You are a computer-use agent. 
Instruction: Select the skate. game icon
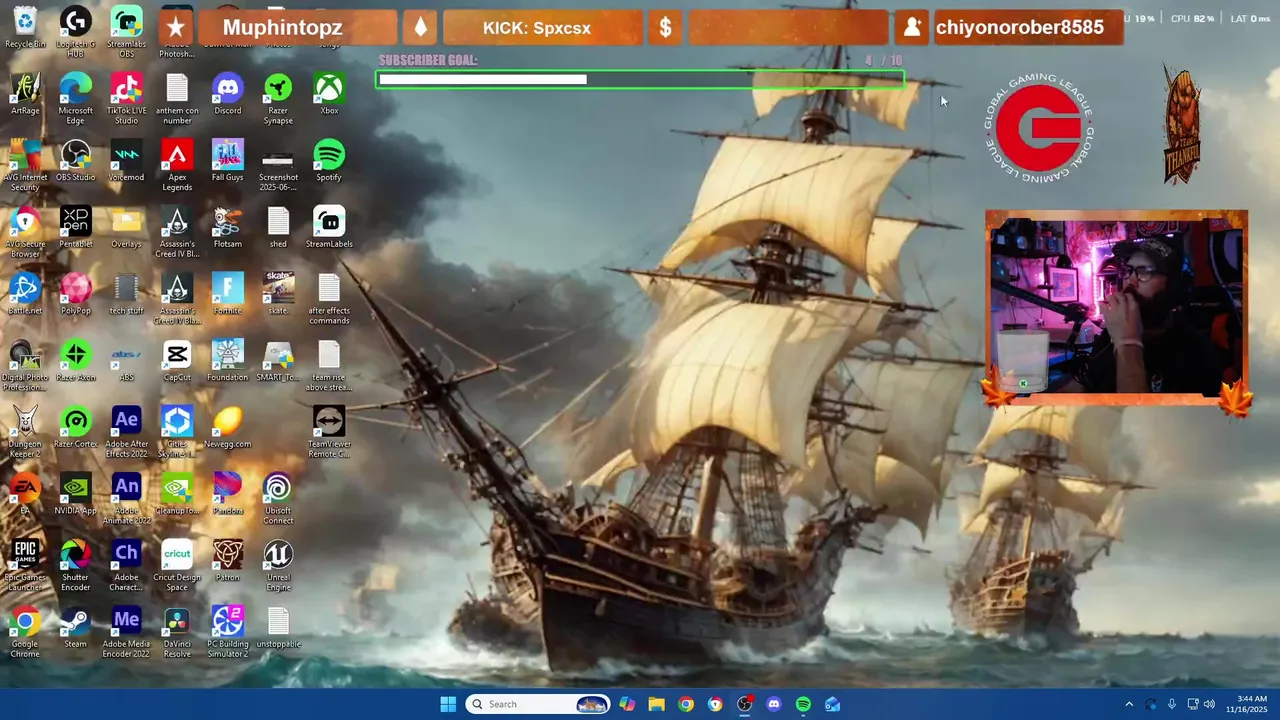[x=278, y=294]
